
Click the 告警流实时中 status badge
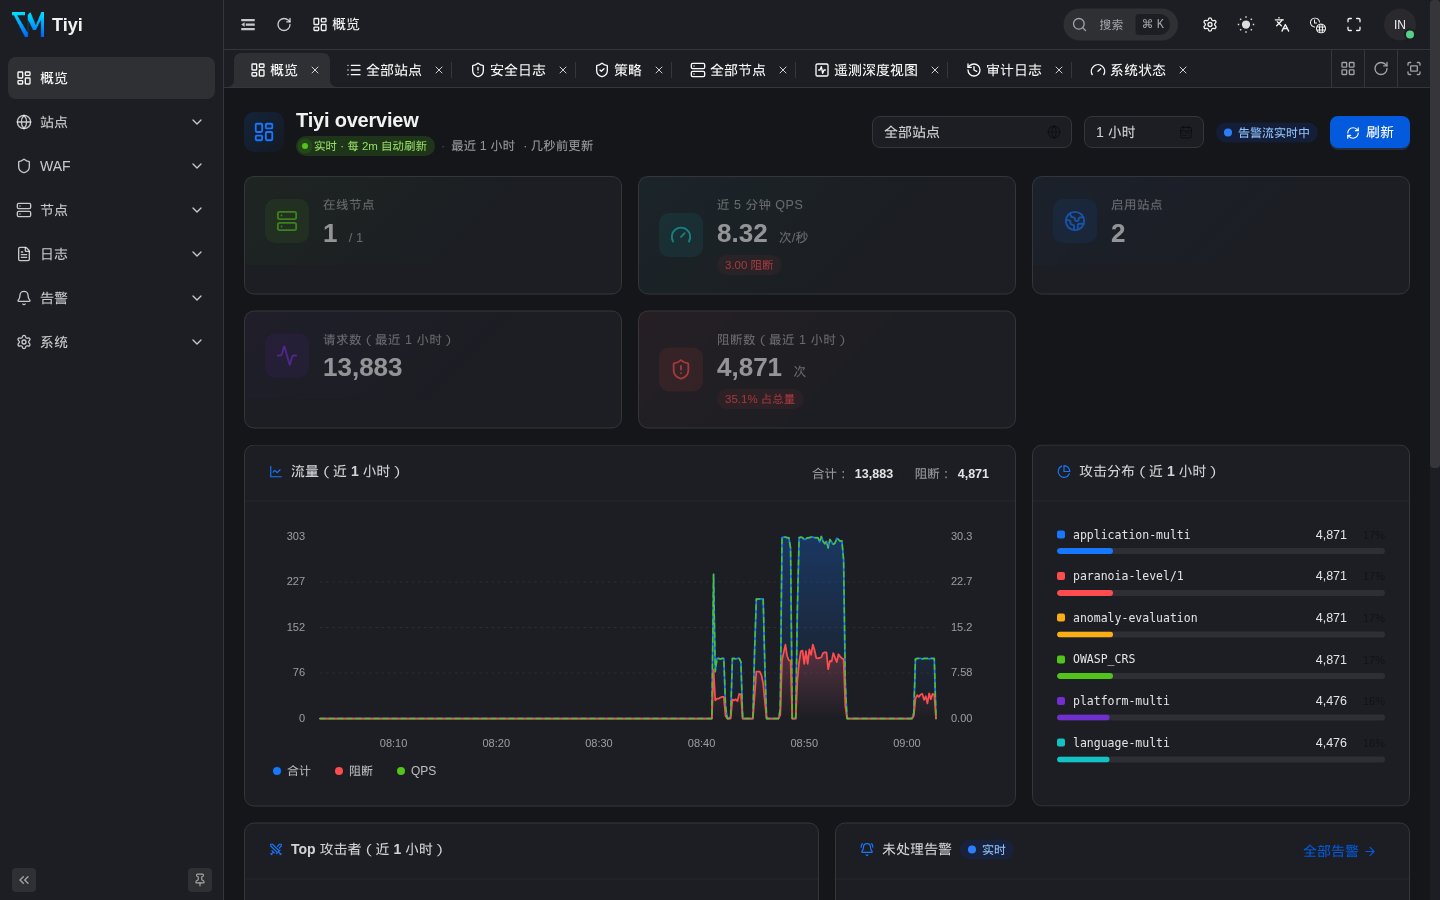(1267, 132)
